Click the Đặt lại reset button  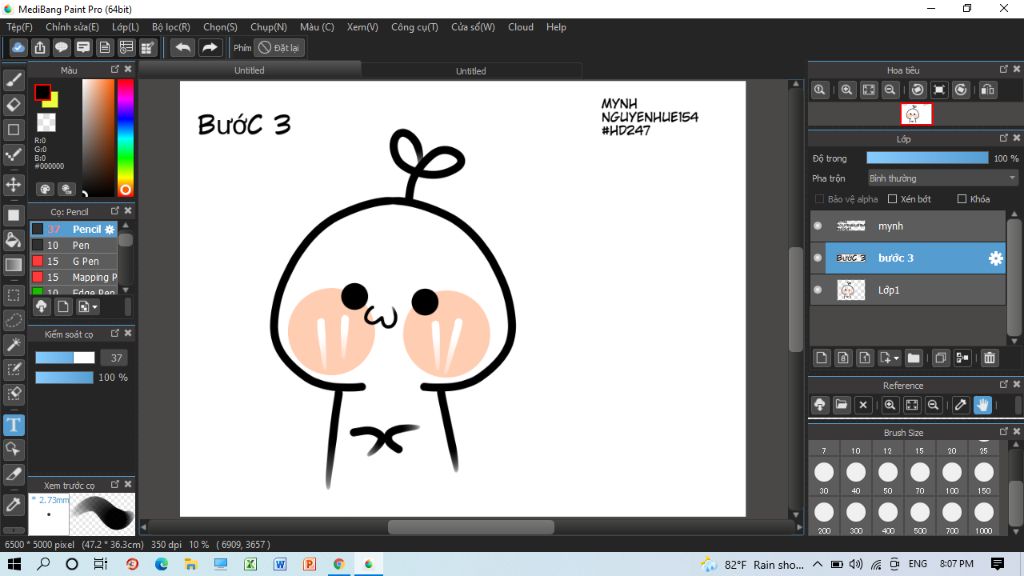[x=280, y=48]
